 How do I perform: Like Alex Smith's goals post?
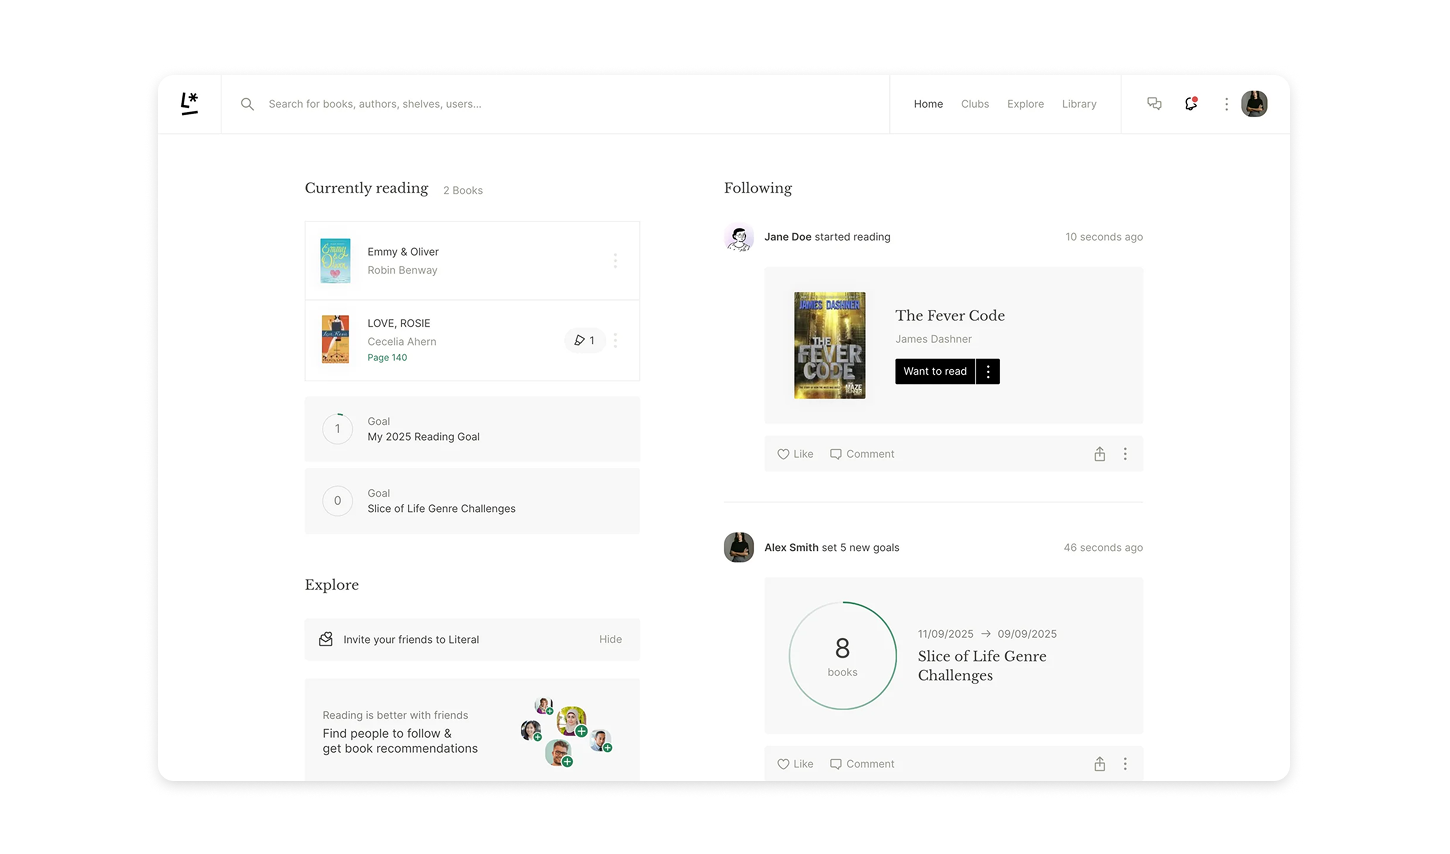point(794,763)
